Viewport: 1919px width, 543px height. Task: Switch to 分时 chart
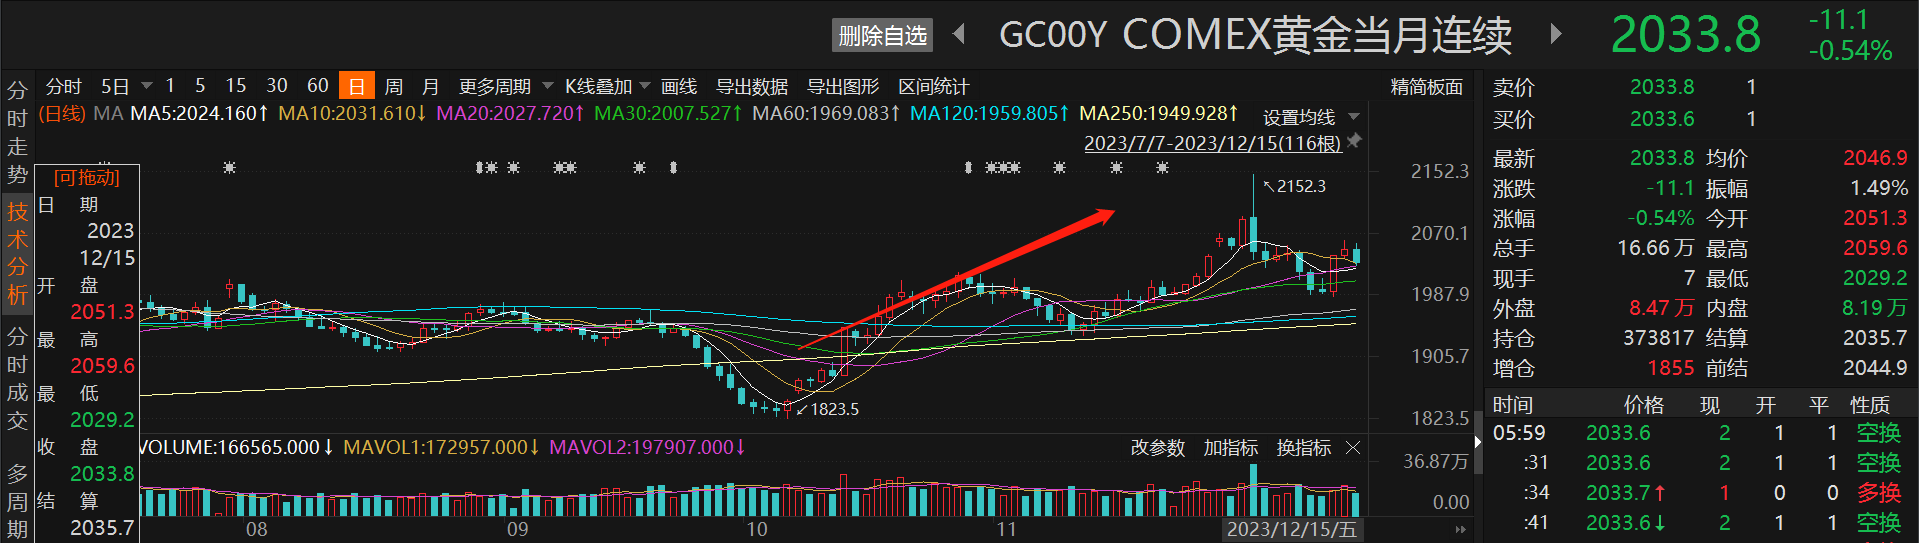[x=63, y=86]
